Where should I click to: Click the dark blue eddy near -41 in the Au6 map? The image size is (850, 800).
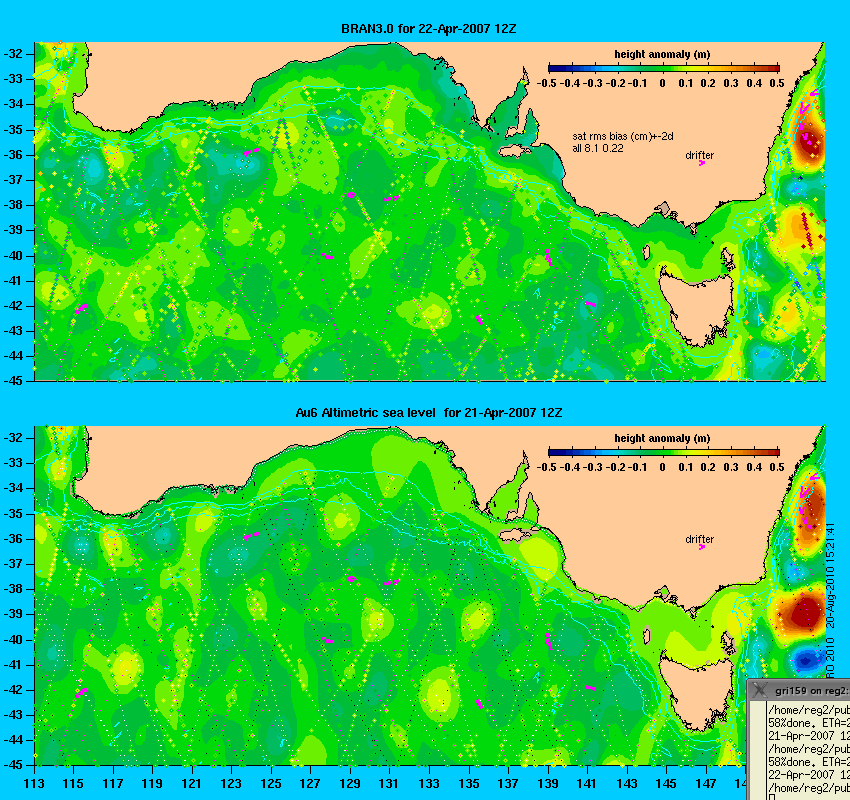(806, 659)
